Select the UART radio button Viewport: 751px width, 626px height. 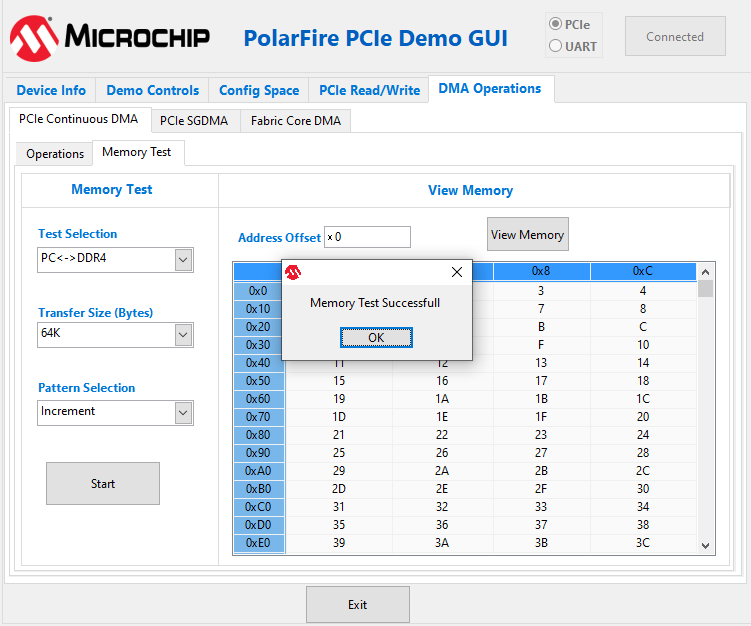[x=556, y=46]
